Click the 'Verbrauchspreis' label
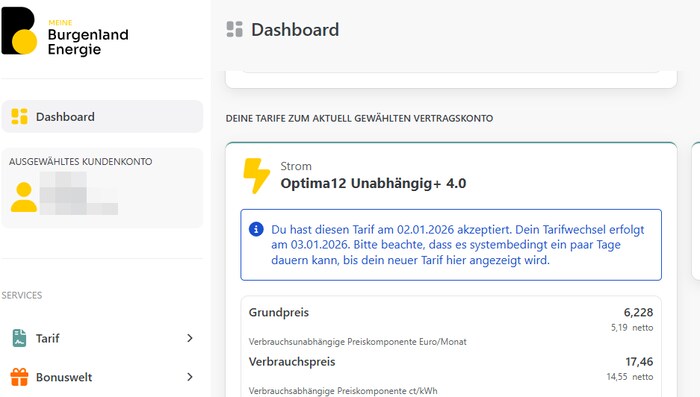The width and height of the screenshot is (700, 397). pos(292,361)
